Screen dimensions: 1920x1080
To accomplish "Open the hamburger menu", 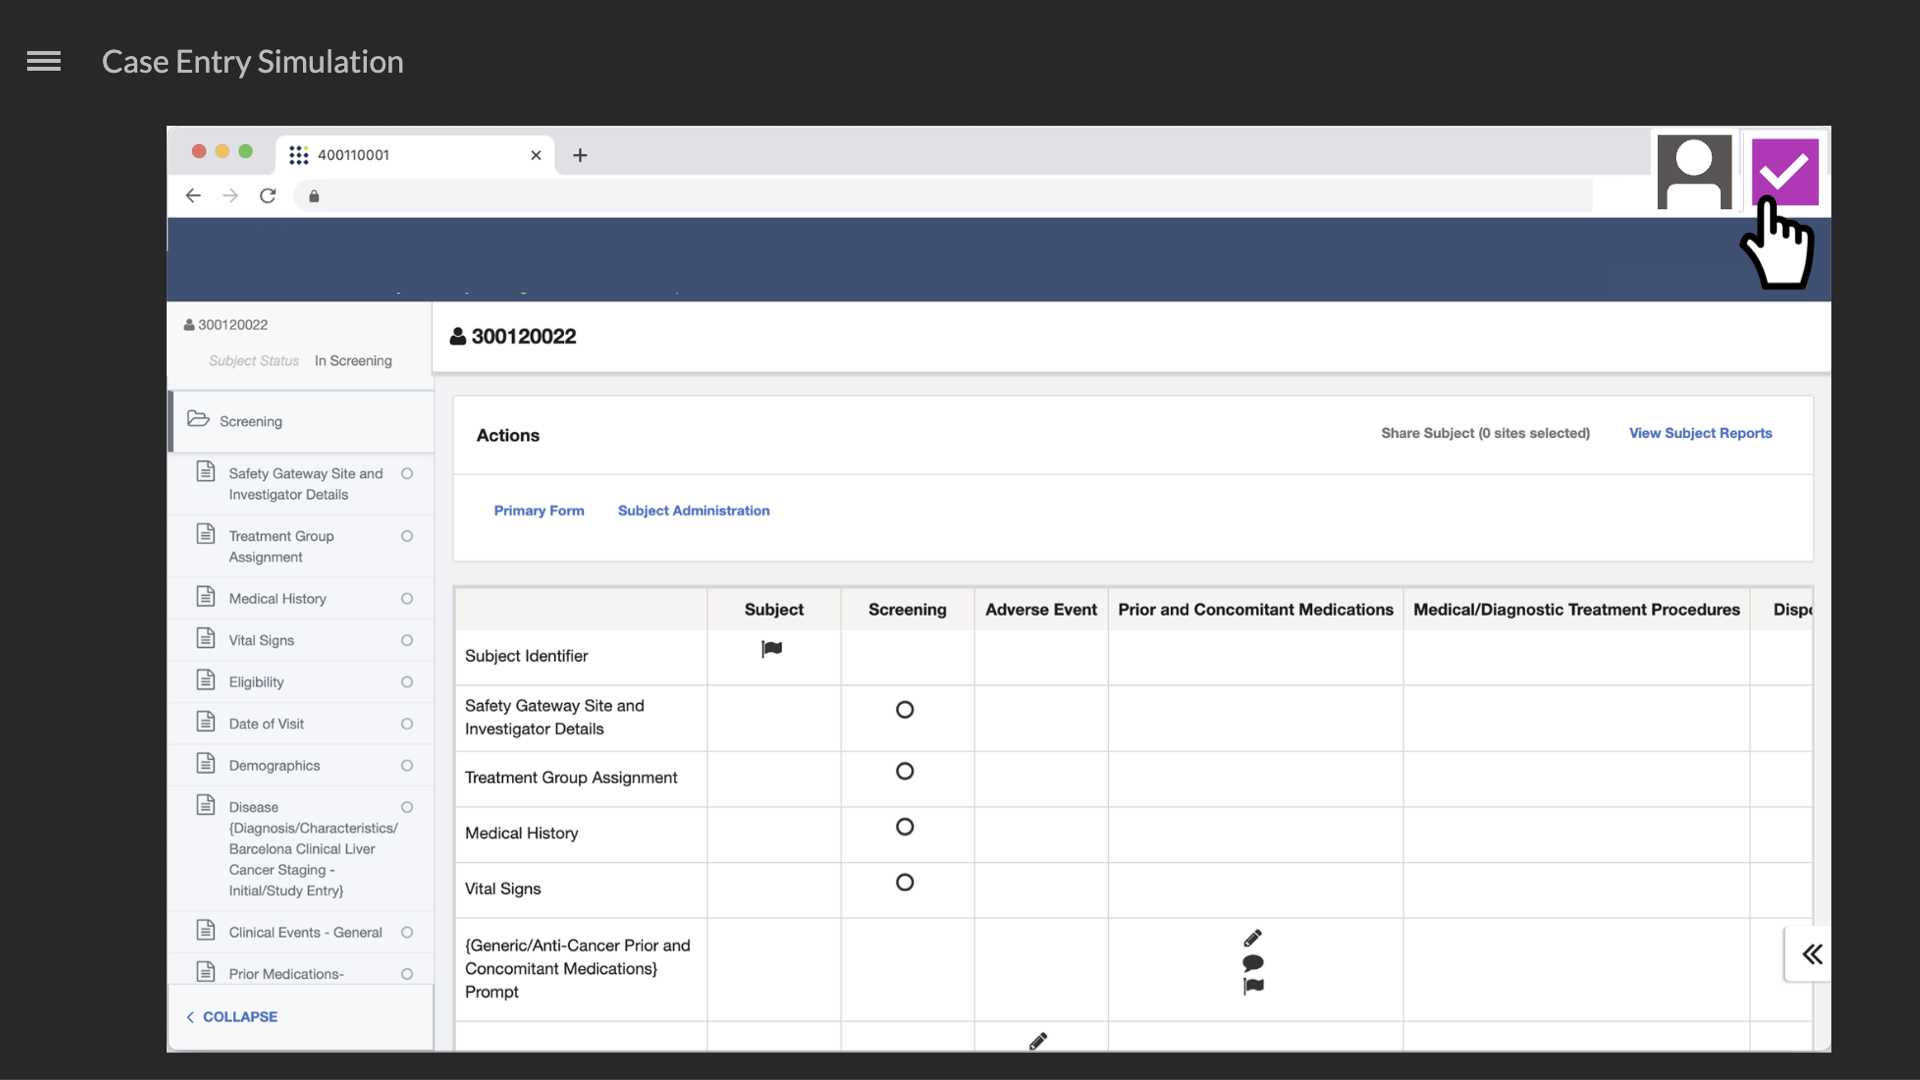I will [44, 62].
